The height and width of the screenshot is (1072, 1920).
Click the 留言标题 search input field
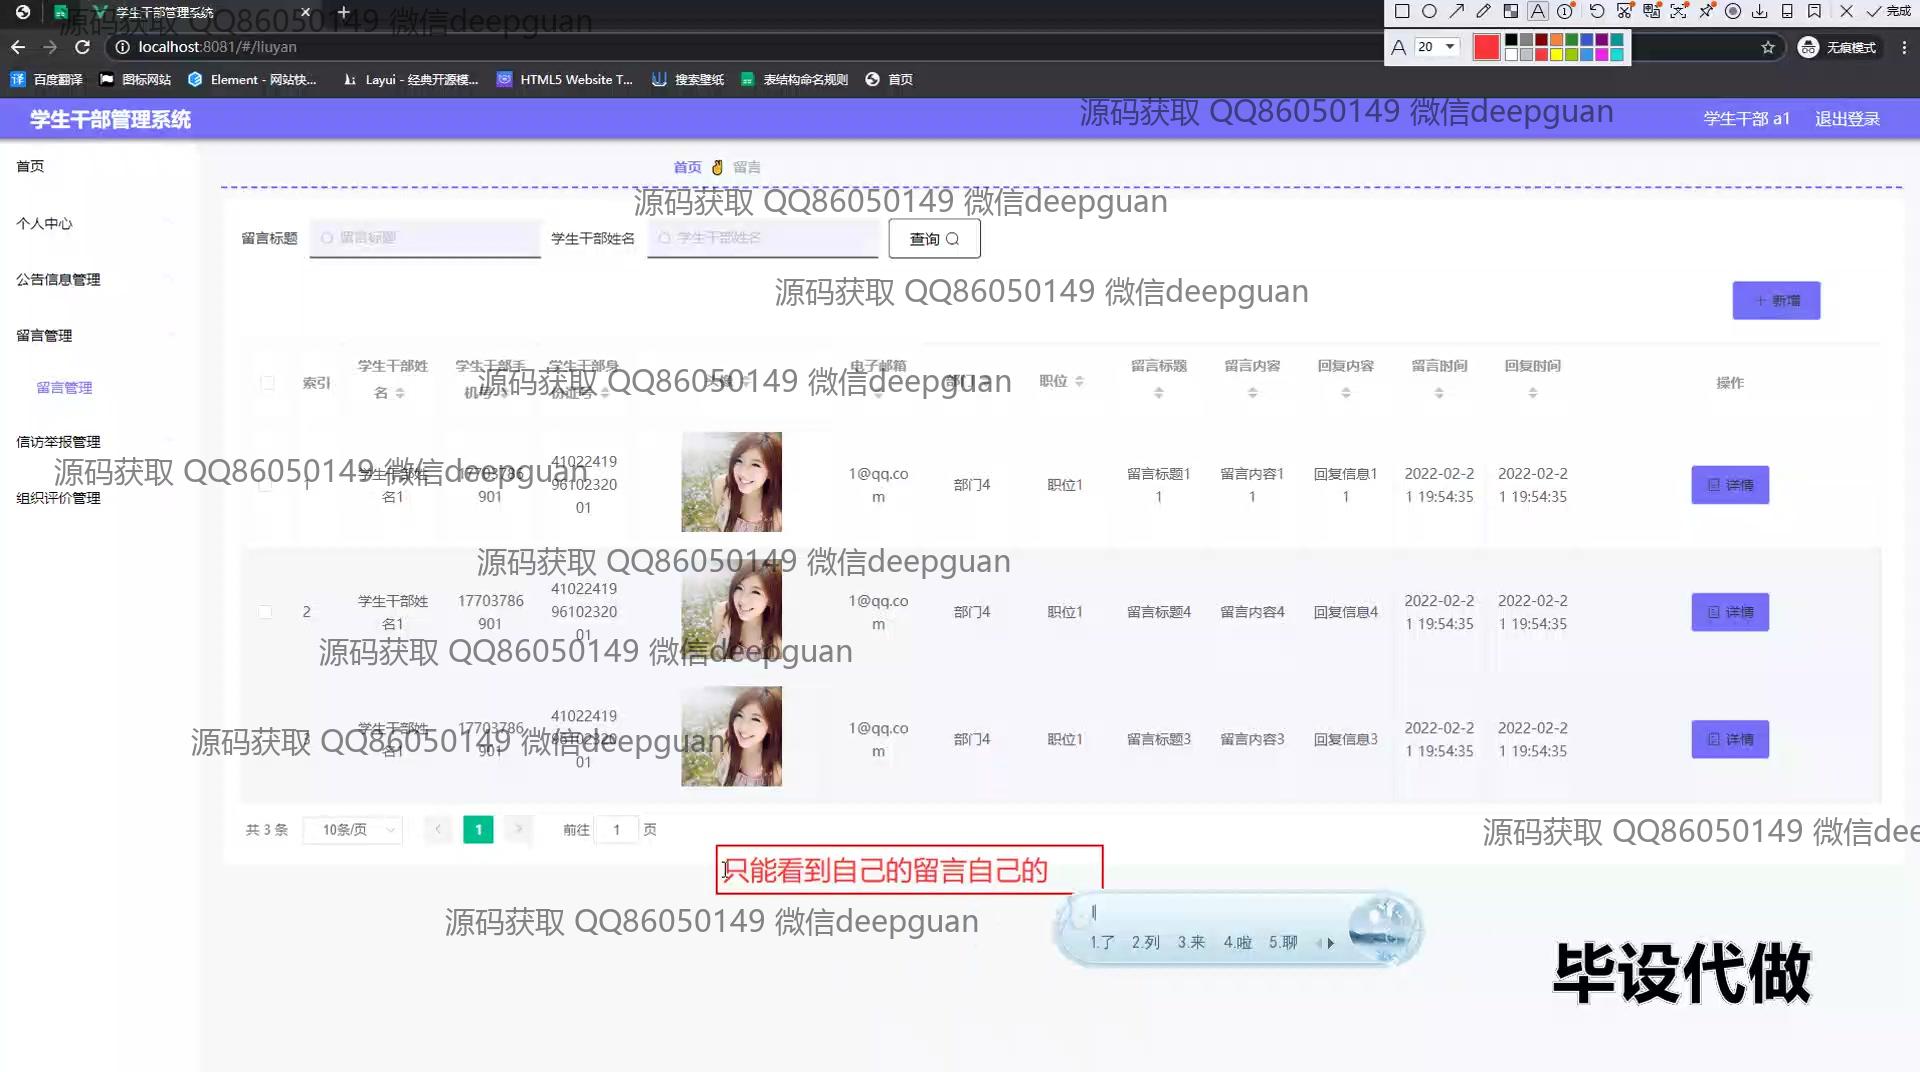[425, 238]
